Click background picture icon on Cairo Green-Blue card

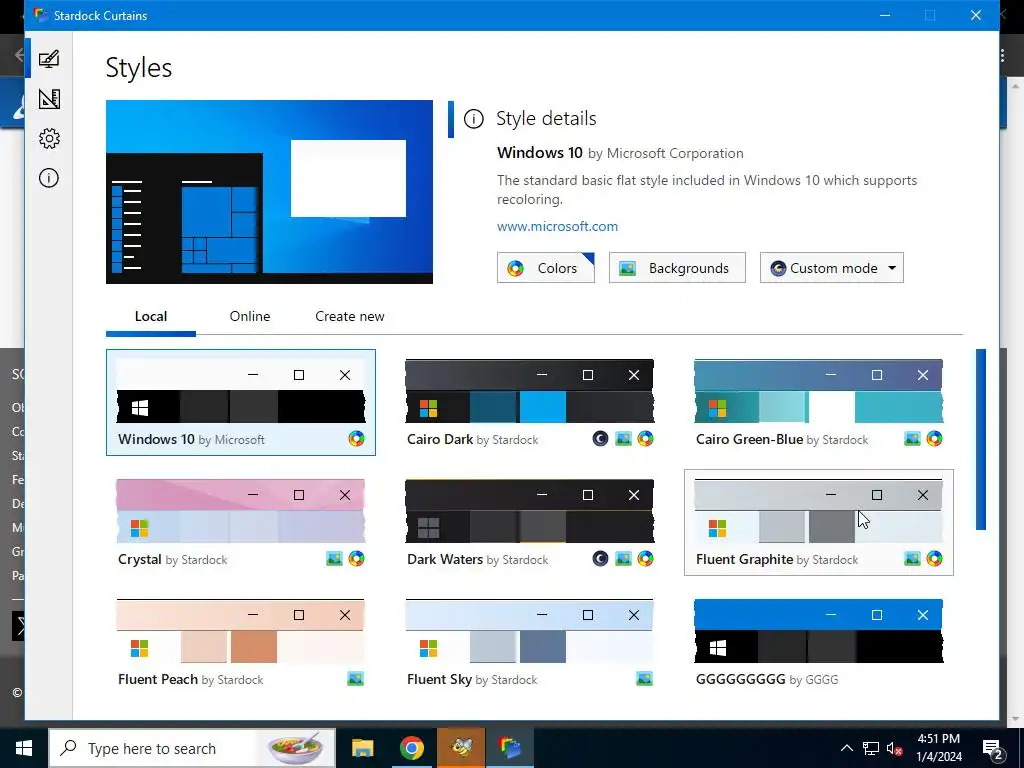tap(912, 439)
